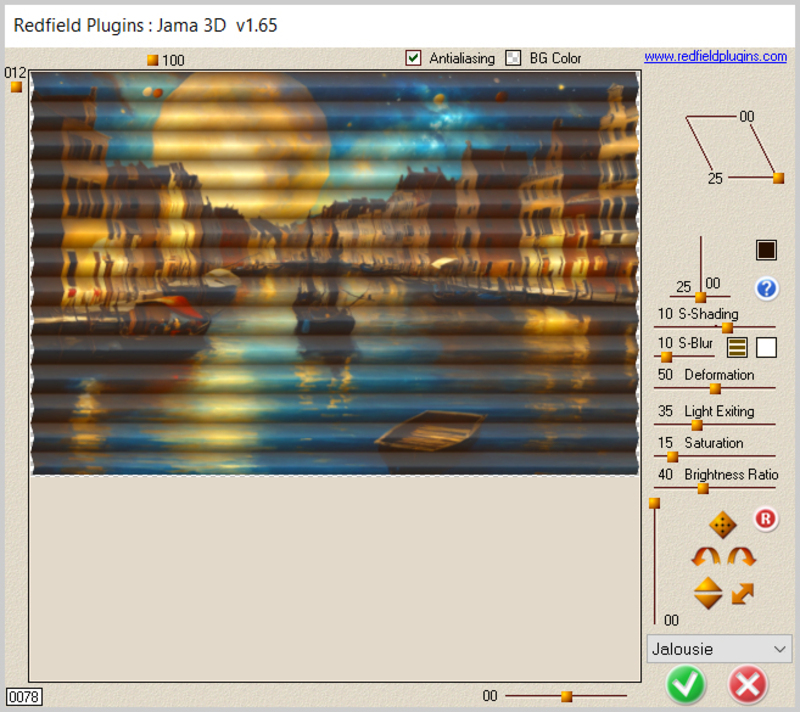
Task: Open the Jalousie preset dropdown
Action: point(719,649)
